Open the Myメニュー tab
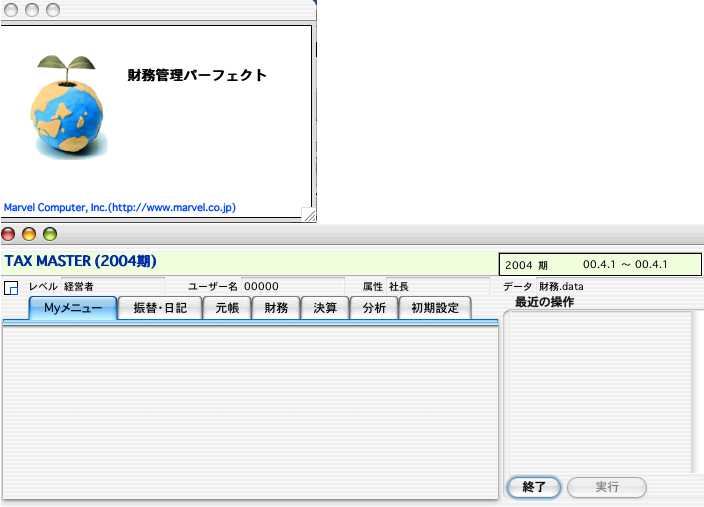This screenshot has width=704, height=507. [x=73, y=308]
